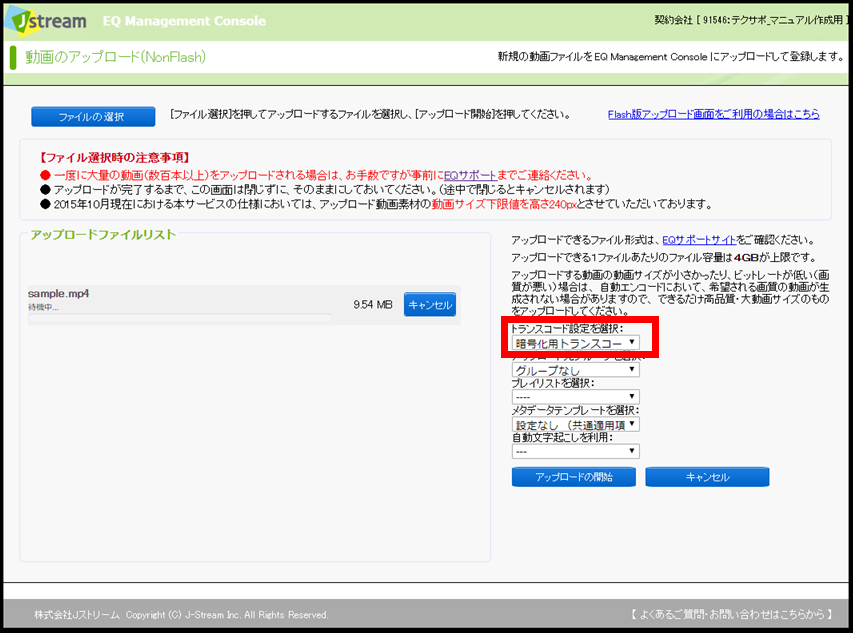Open the トランスコード設定 dropdown
The height and width of the screenshot is (633, 853).
[x=575, y=343]
